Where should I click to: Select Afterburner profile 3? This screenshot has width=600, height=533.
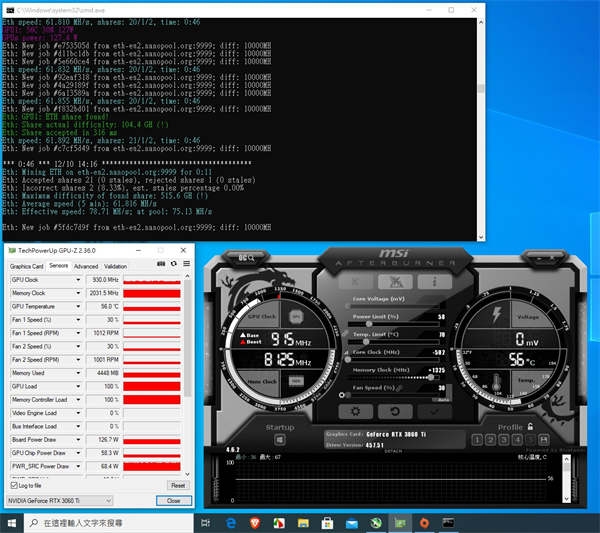point(504,440)
